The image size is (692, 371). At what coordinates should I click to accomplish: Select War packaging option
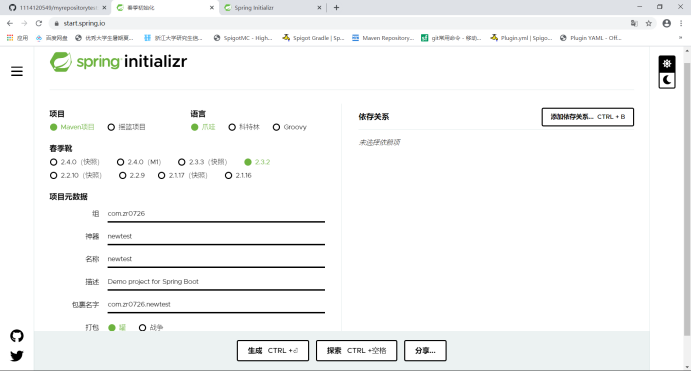[x=151, y=327]
